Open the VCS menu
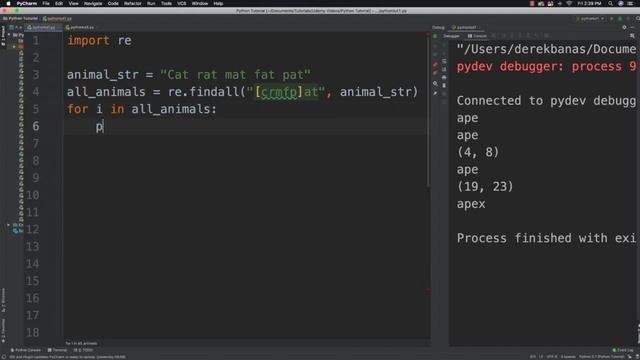Screen dimensions: 640x360 click(x=182, y=3)
